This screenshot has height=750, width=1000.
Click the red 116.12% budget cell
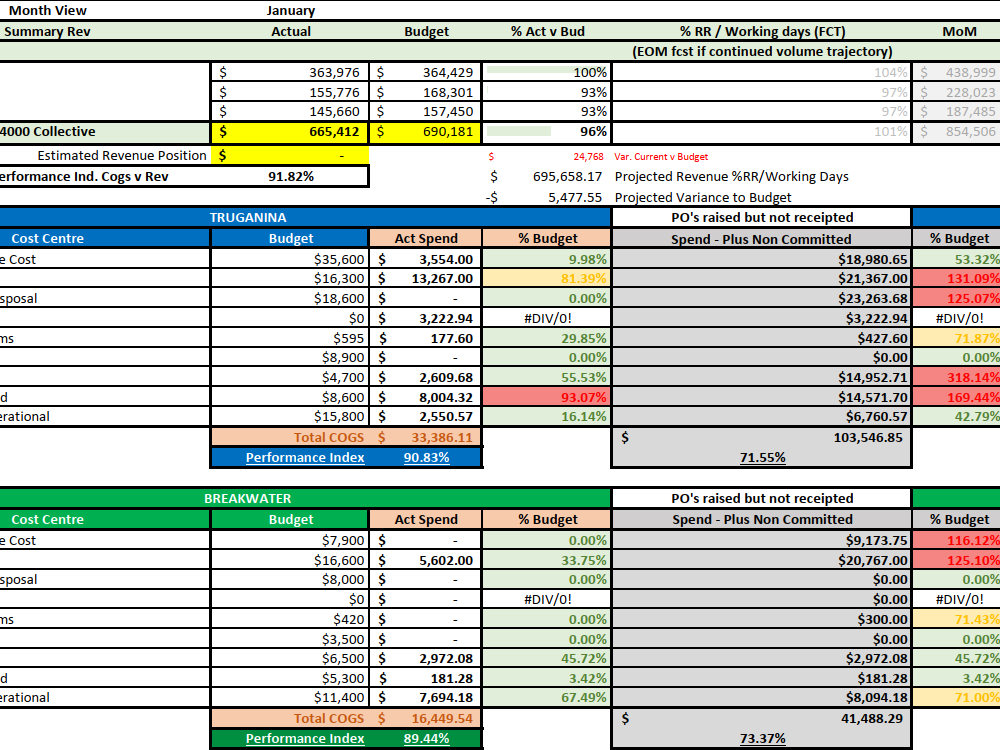pyautogui.click(x=957, y=540)
